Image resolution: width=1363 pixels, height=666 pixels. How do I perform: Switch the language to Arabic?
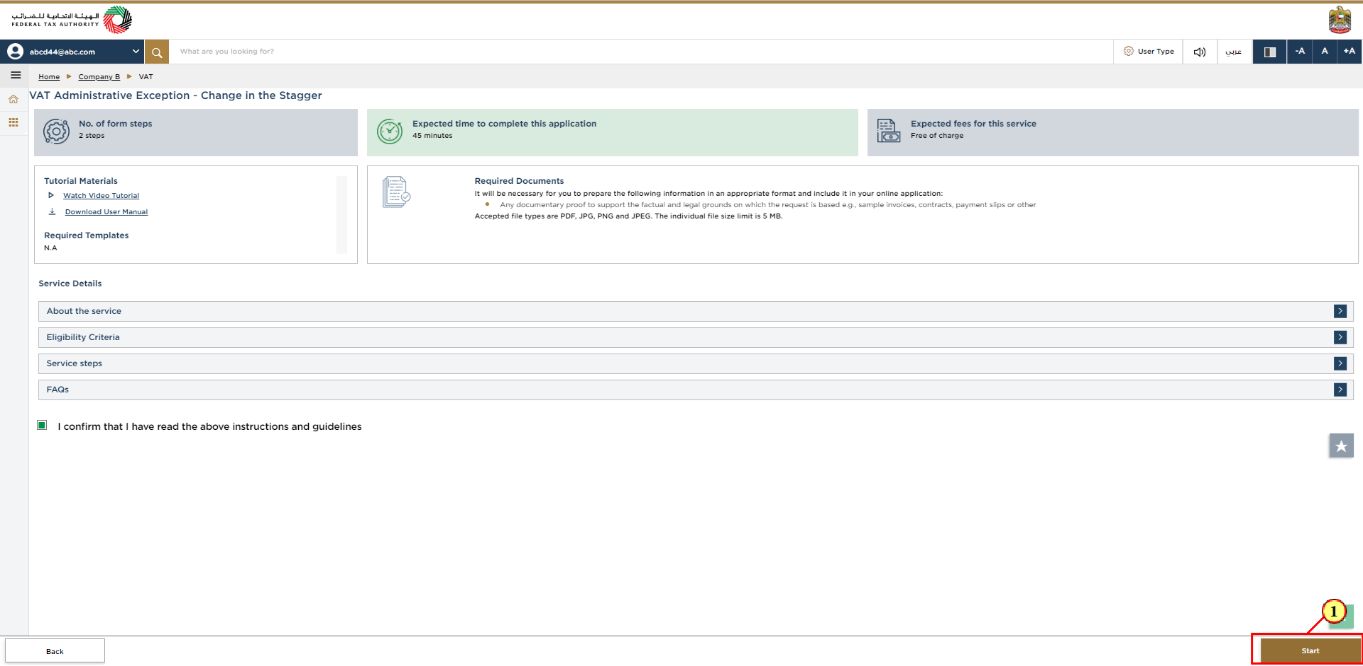tap(1235, 51)
